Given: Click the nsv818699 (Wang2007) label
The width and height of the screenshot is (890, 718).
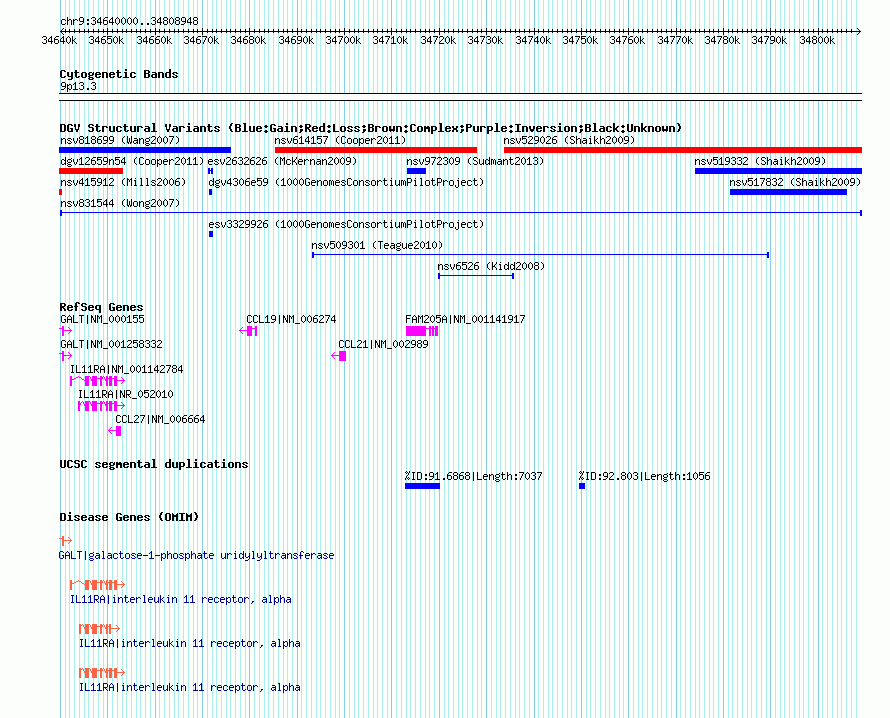Looking at the screenshot, I should [x=120, y=140].
